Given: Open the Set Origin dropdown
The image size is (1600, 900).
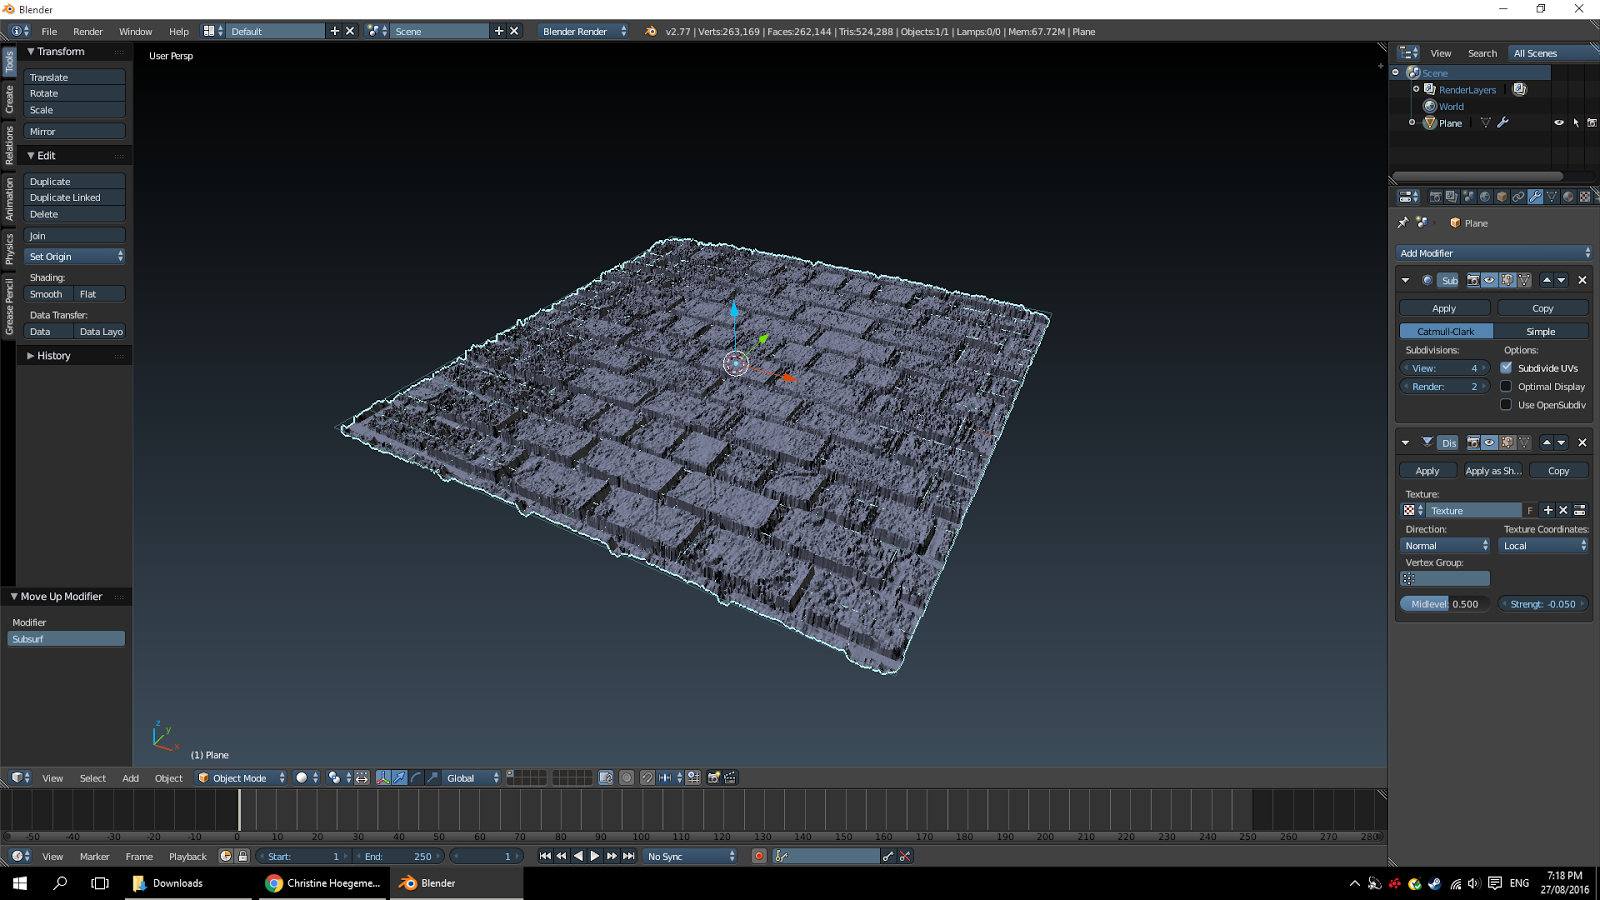Looking at the screenshot, I should click(75, 256).
